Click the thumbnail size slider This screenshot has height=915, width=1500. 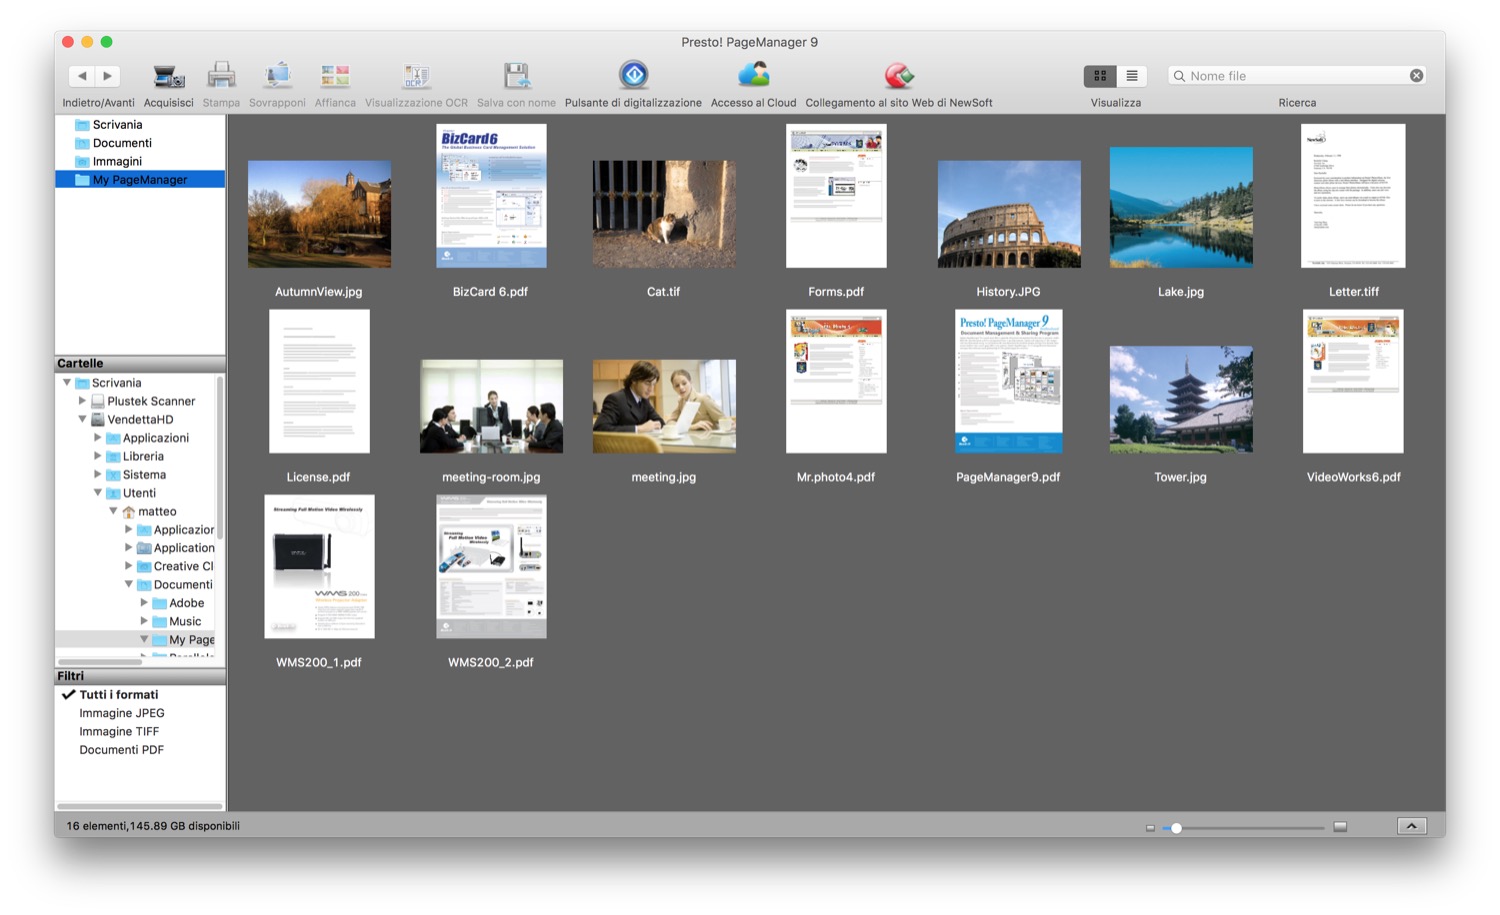[x=1177, y=828]
